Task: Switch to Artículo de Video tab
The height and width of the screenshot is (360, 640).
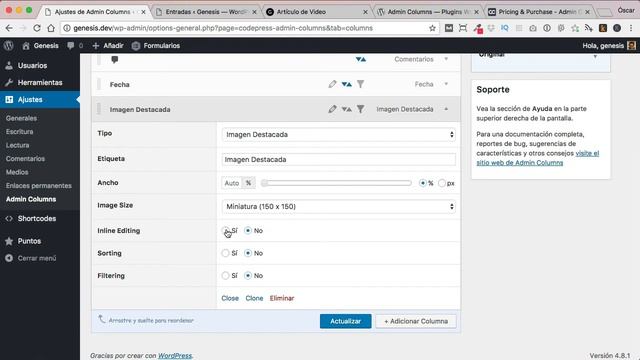Action: coord(316,12)
